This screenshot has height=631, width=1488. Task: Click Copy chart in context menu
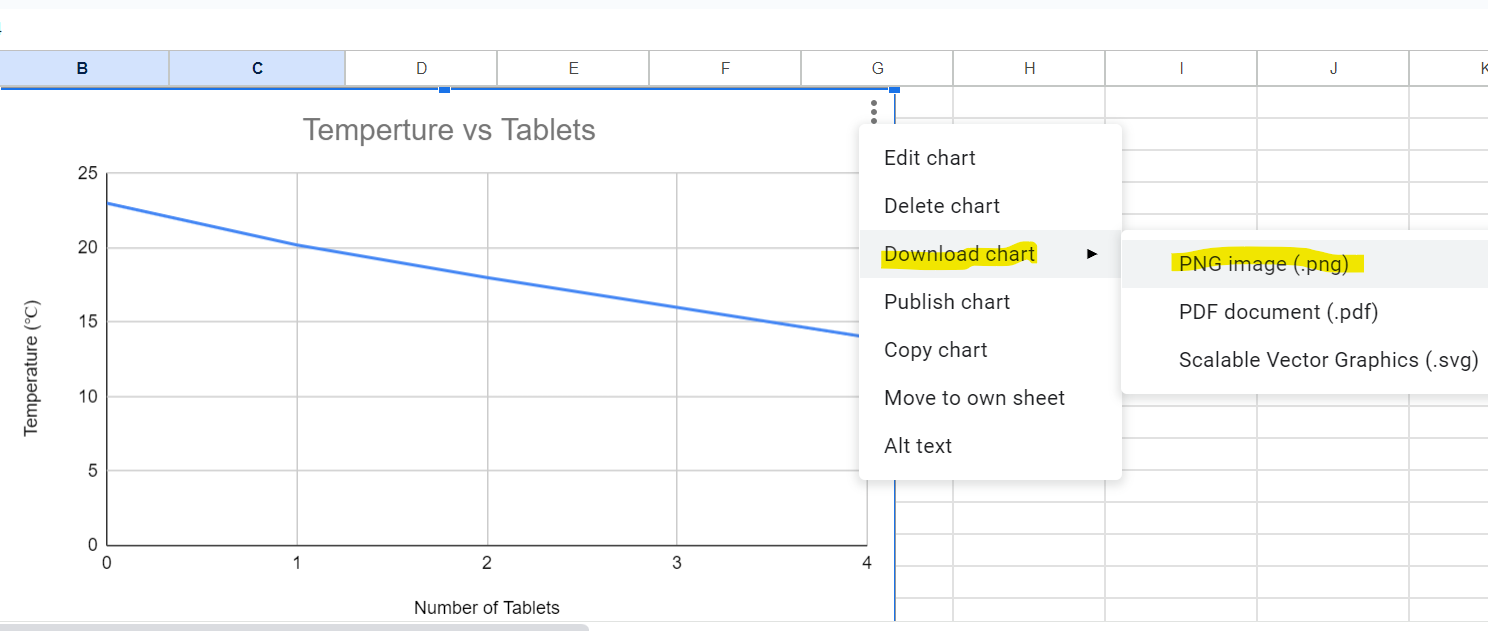coord(935,350)
